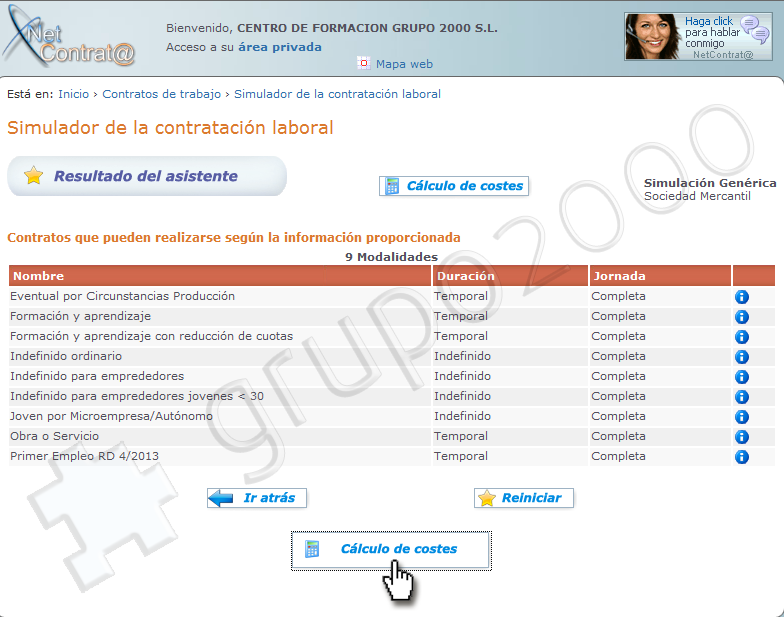The height and width of the screenshot is (617, 784).
Task: Select 'Eventual por Circunstancias Producción' name
Action: pos(122,296)
